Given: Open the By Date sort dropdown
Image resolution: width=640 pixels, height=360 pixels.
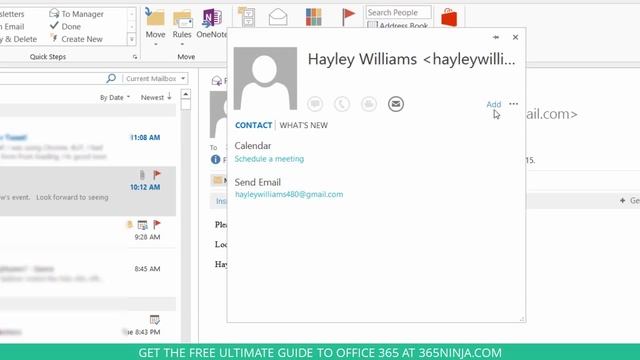Looking at the screenshot, I should tap(115, 98).
